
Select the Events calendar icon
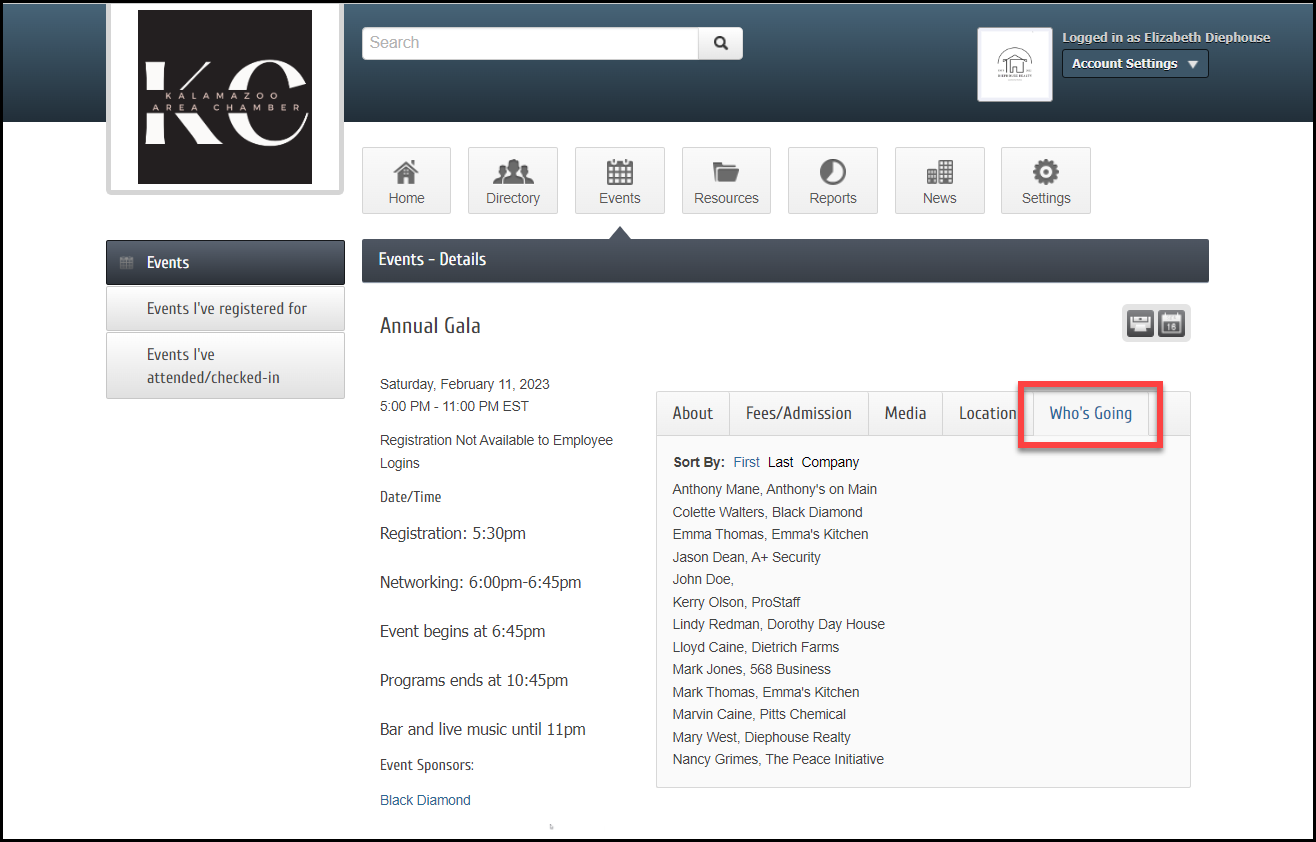click(619, 181)
